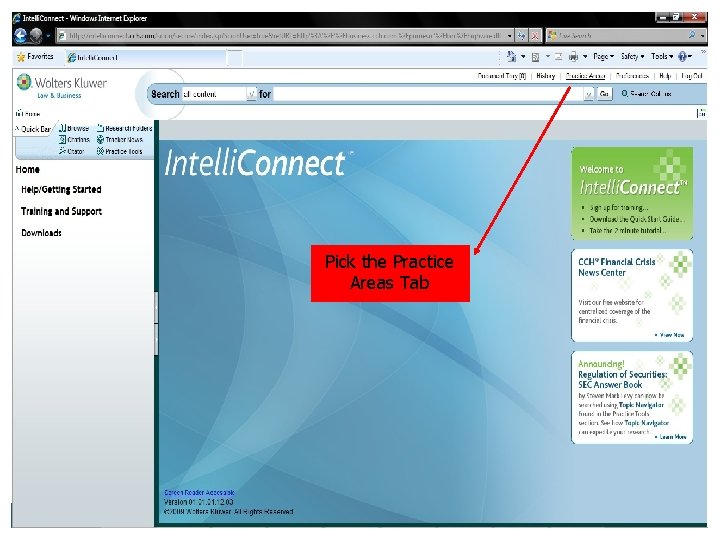Click the red Stop loading icon
Viewport: 720px width, 540px height.
(x=535, y=35)
